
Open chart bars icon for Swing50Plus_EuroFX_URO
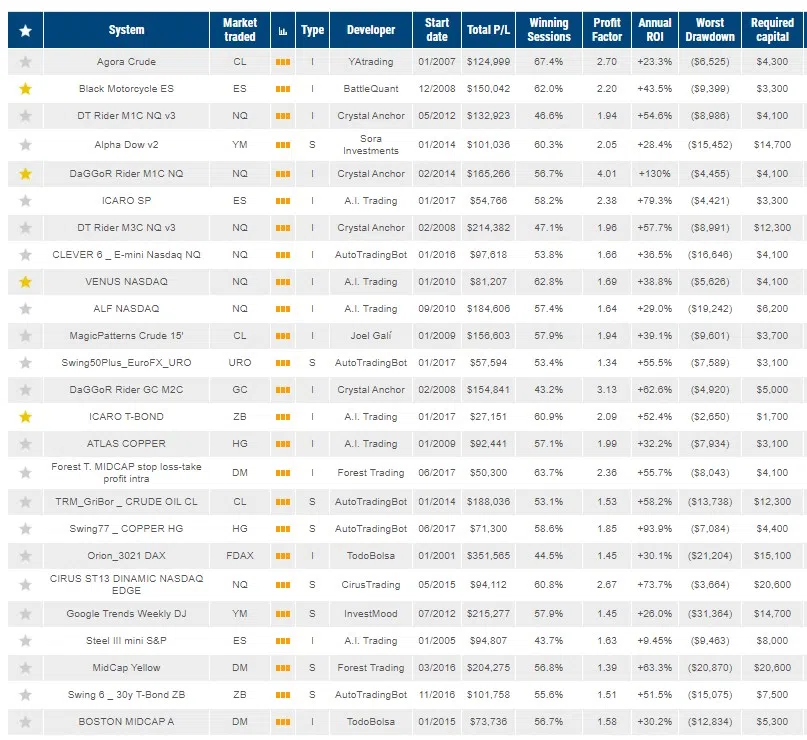tap(283, 363)
